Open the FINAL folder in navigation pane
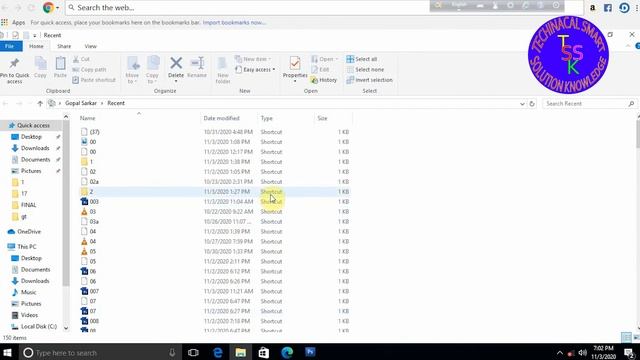The height and width of the screenshot is (360, 640). coord(28,205)
